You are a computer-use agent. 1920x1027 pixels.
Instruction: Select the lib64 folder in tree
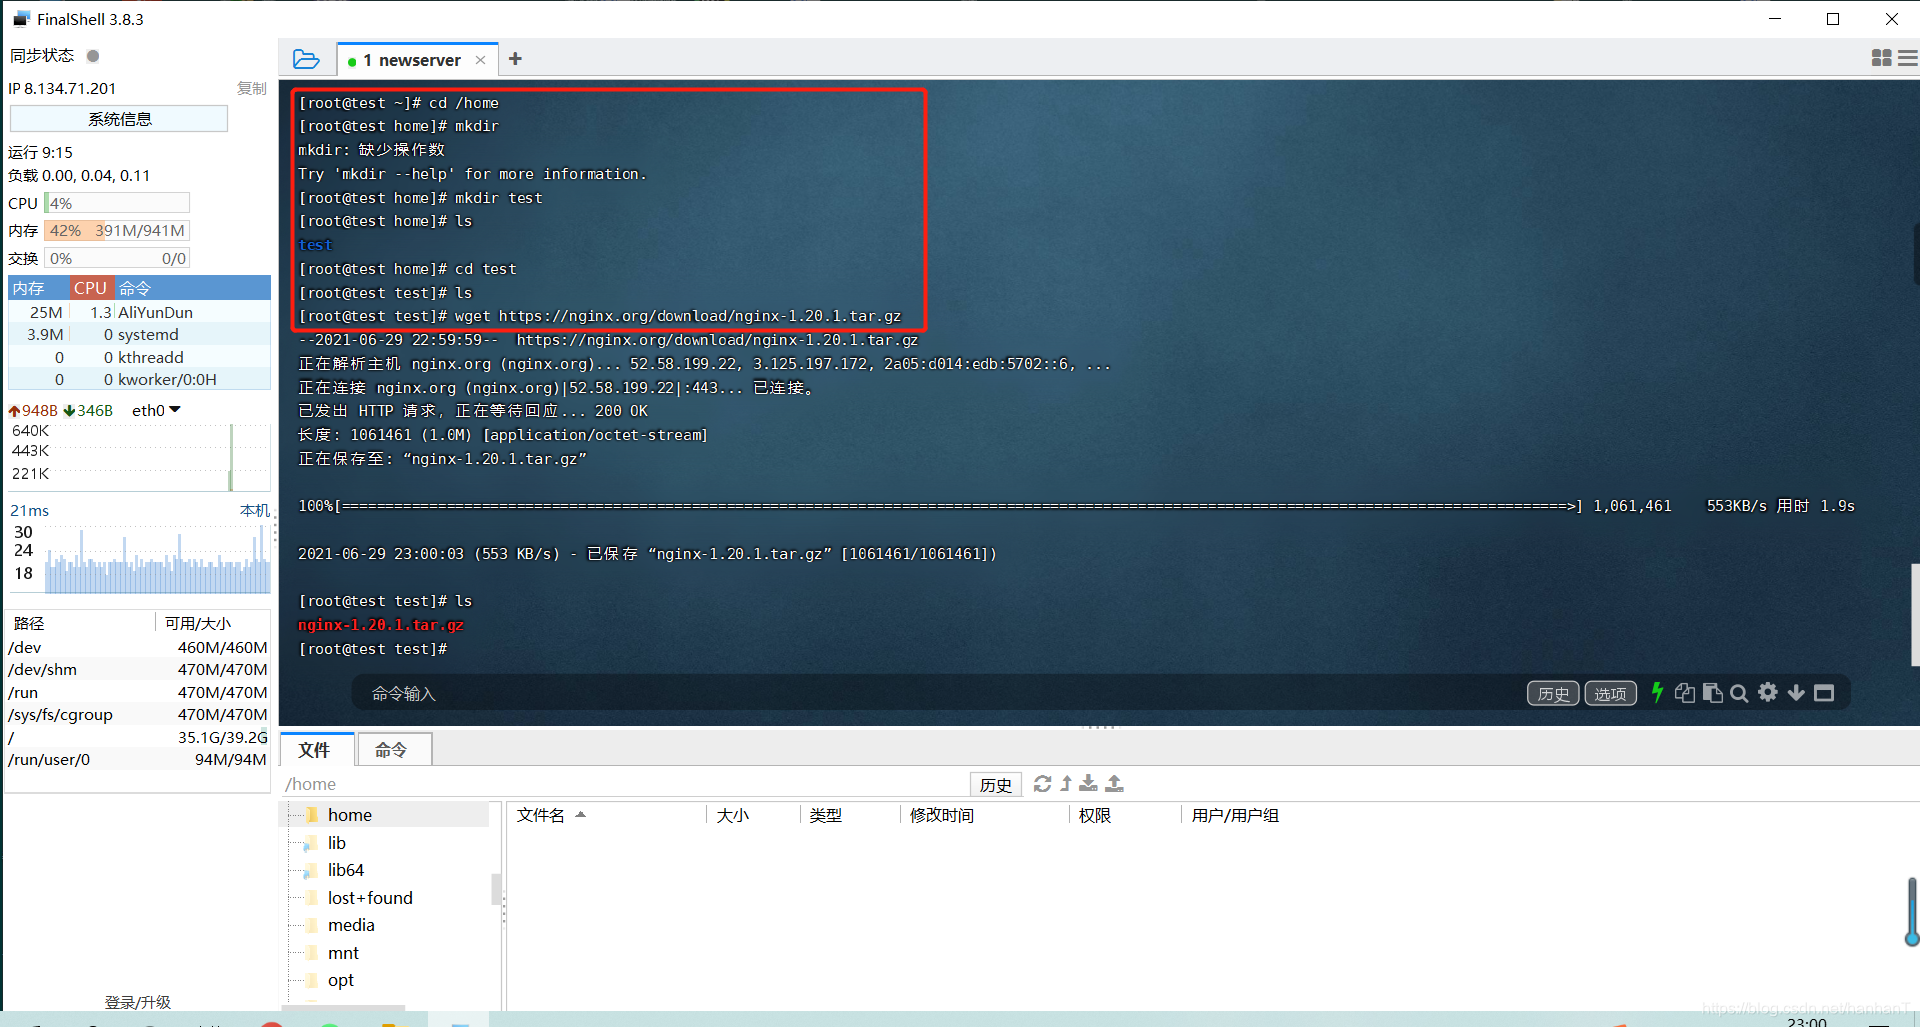pyautogui.click(x=345, y=870)
